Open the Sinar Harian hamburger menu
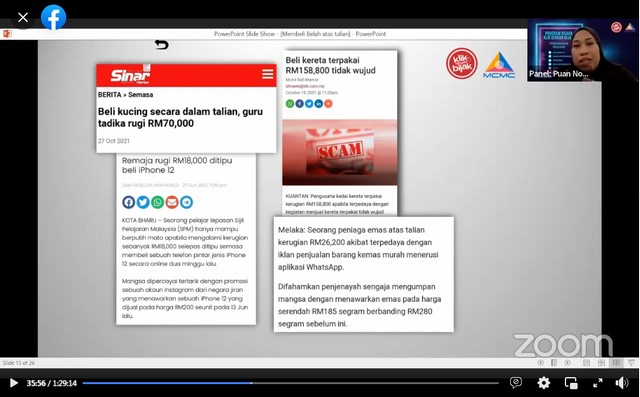 pos(268,74)
